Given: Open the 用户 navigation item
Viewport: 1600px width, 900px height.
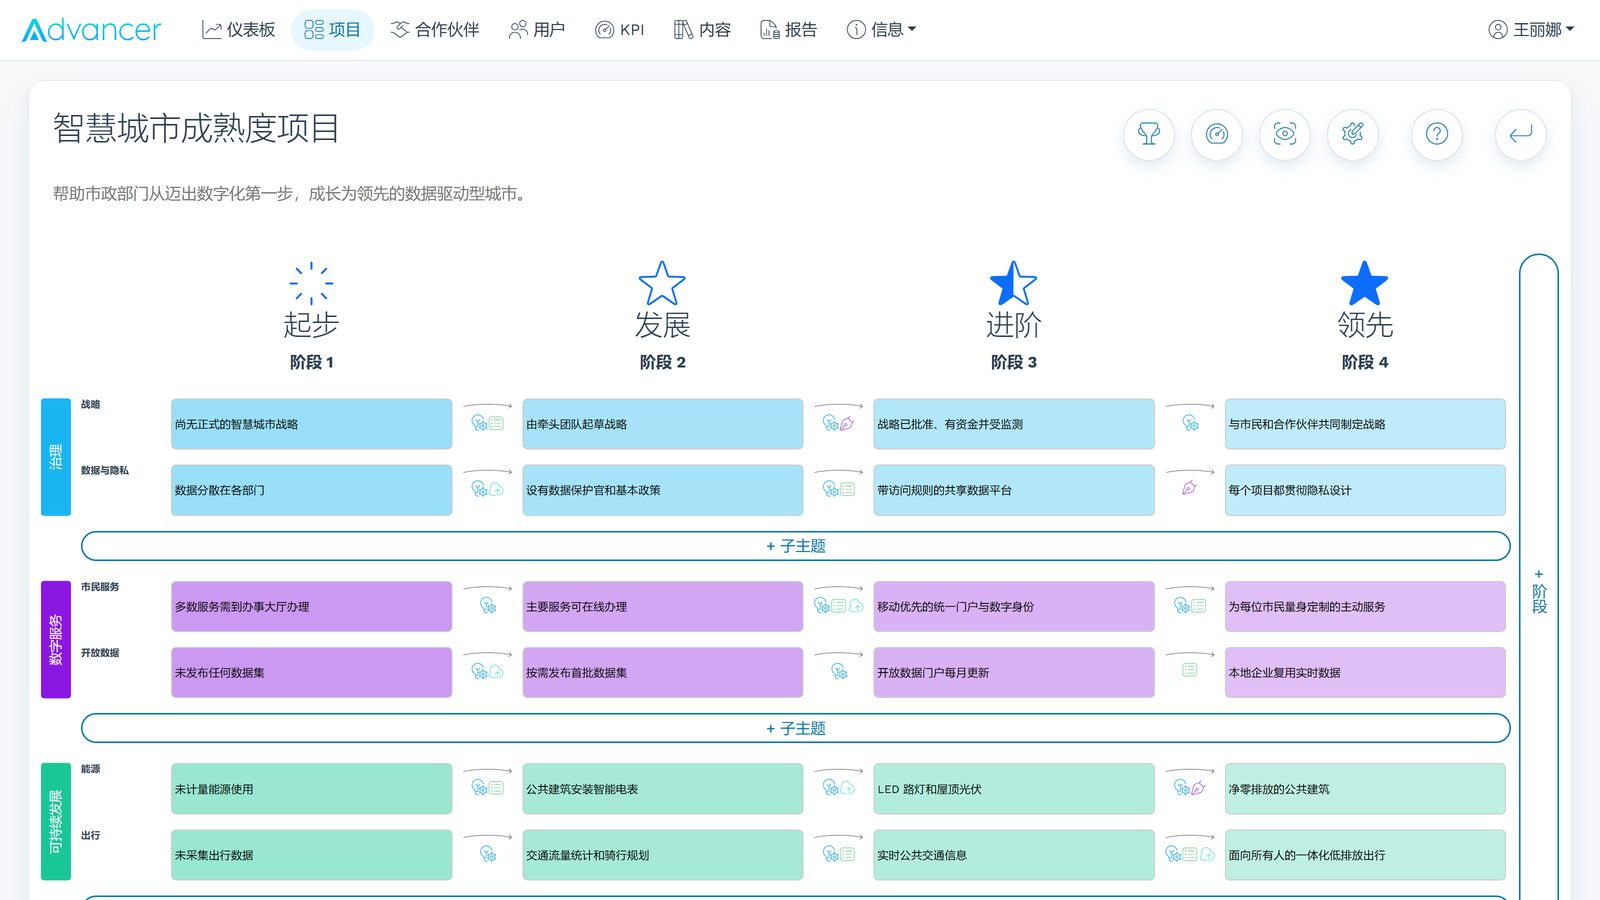Looking at the screenshot, I should pos(537,30).
